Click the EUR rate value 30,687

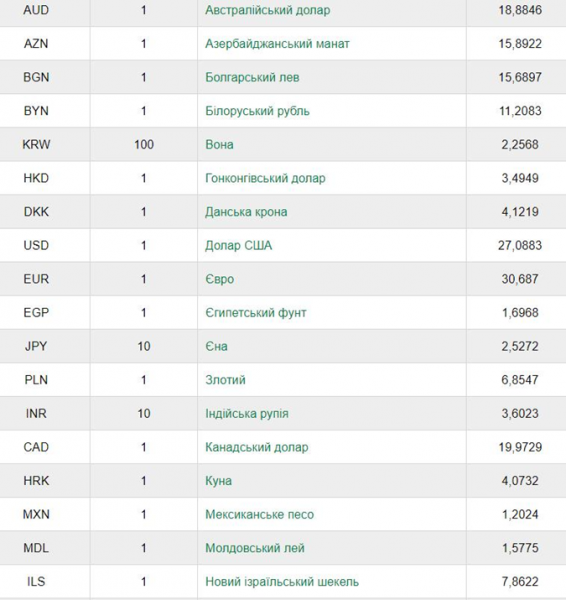pos(520,279)
